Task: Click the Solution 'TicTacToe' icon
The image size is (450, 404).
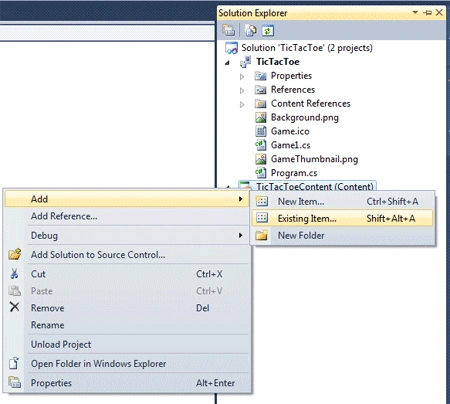Action: [231, 48]
